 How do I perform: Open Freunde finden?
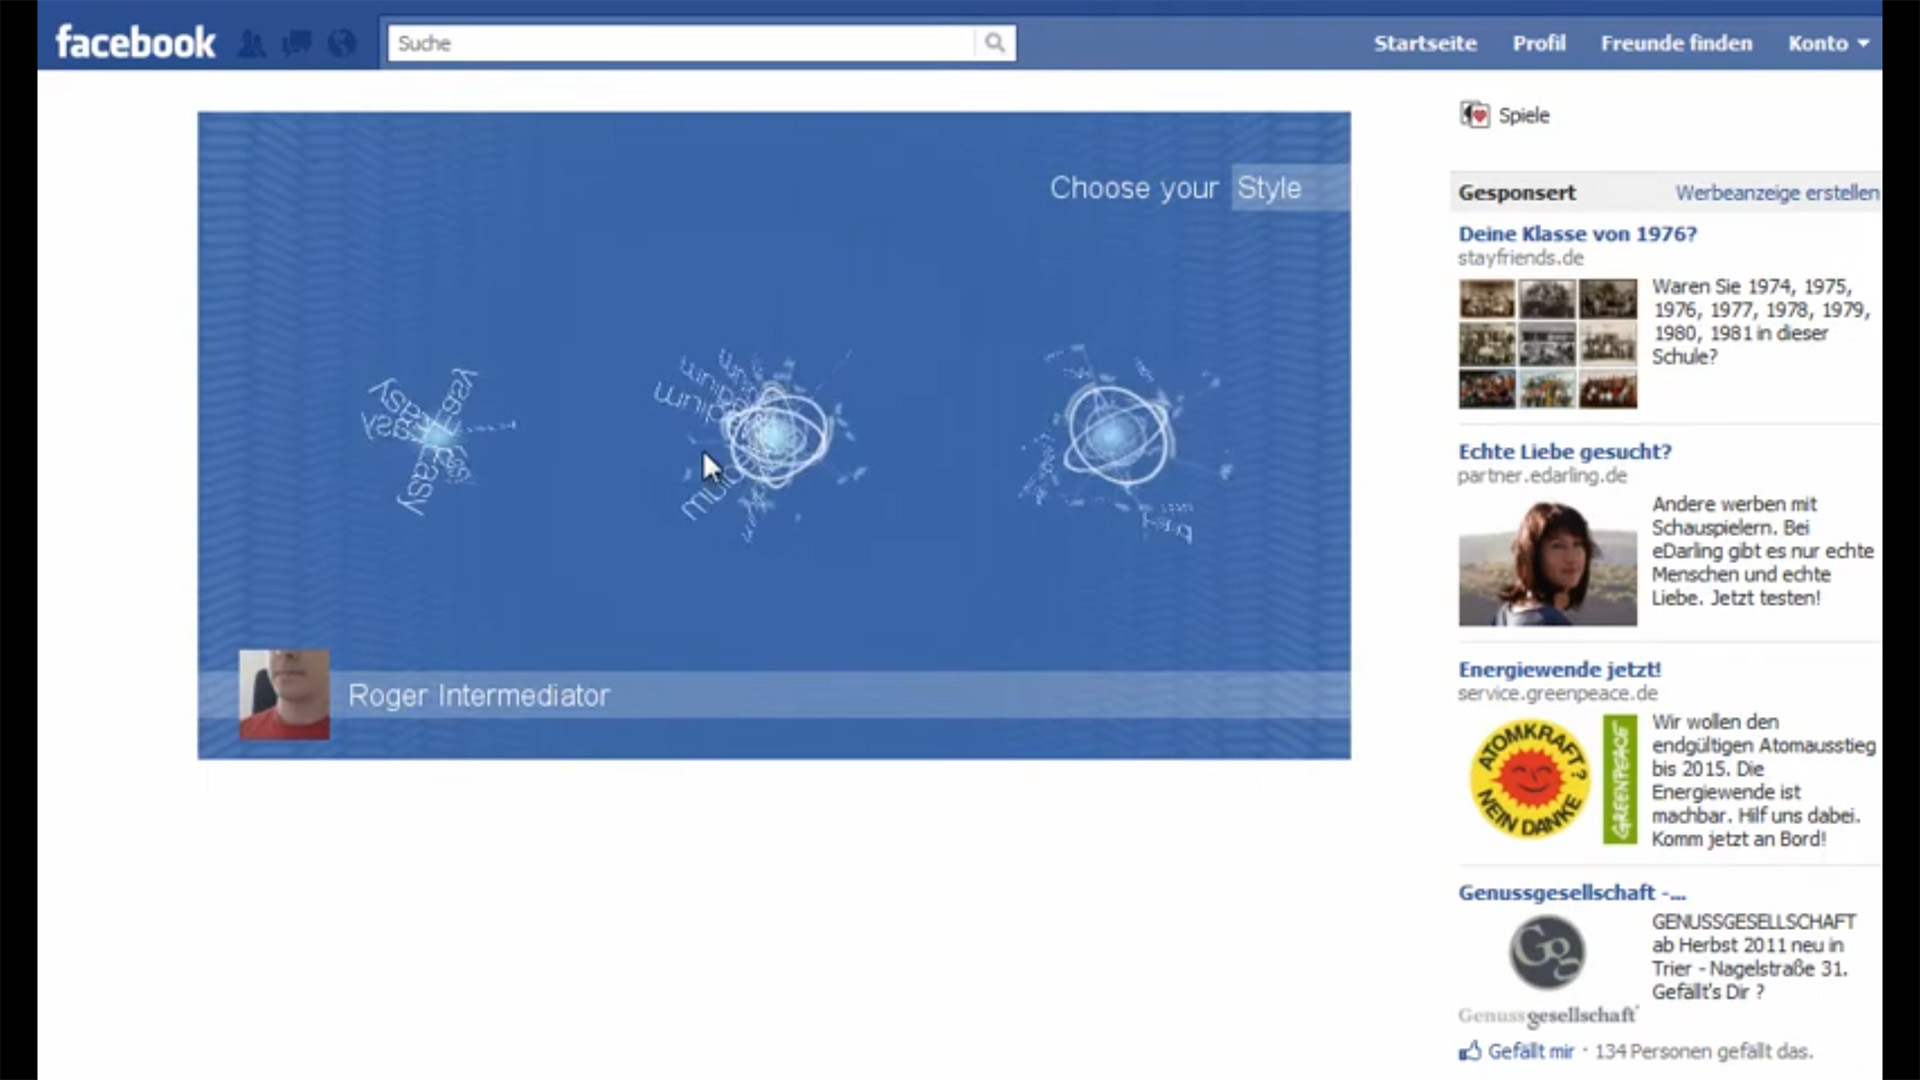[1676, 43]
